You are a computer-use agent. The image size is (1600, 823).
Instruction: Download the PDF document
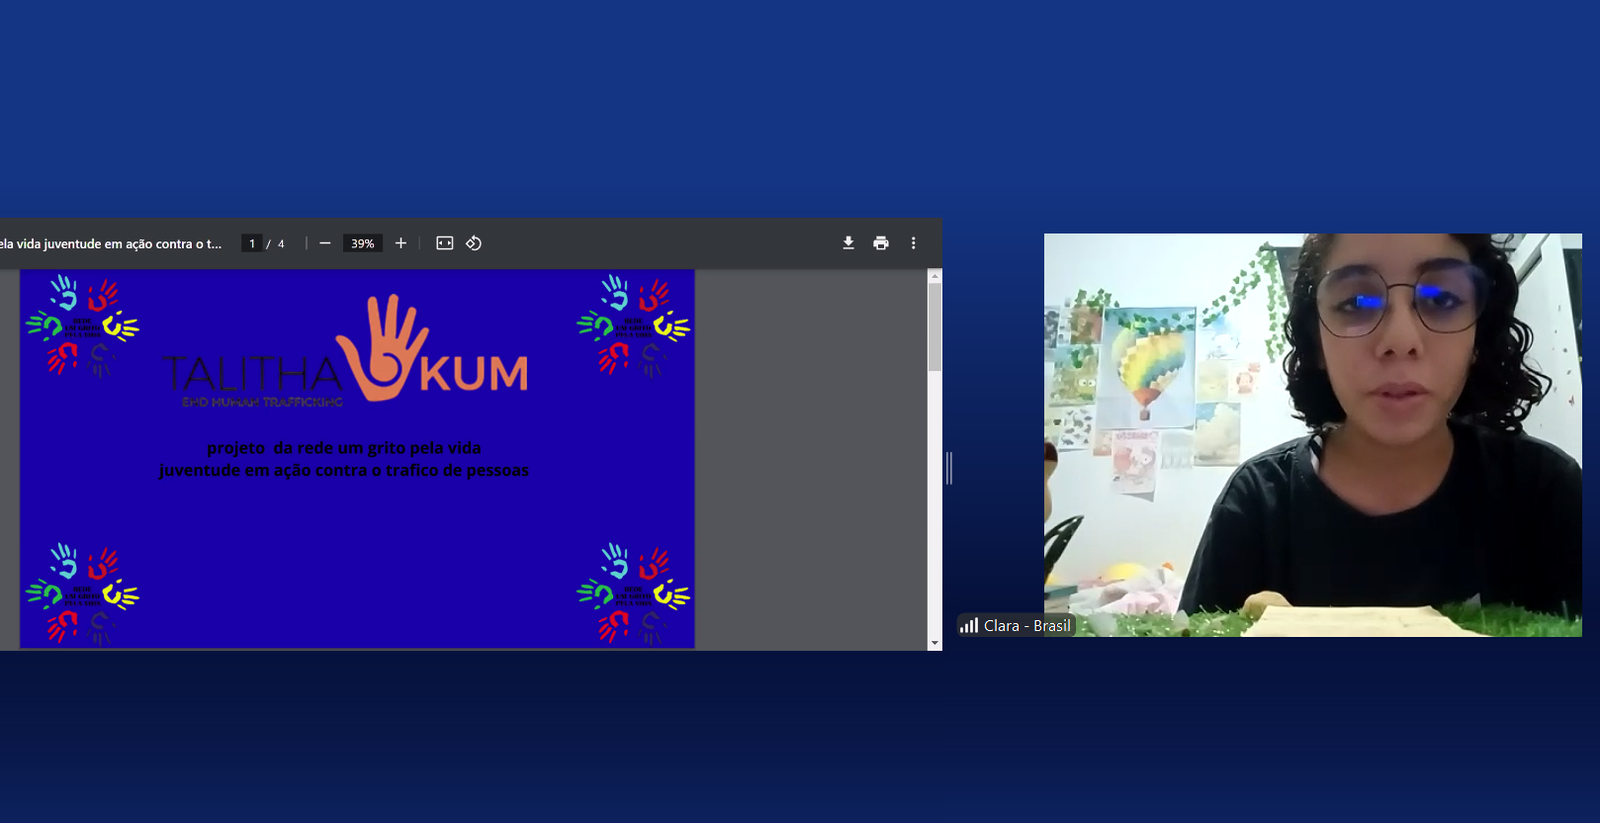(848, 243)
